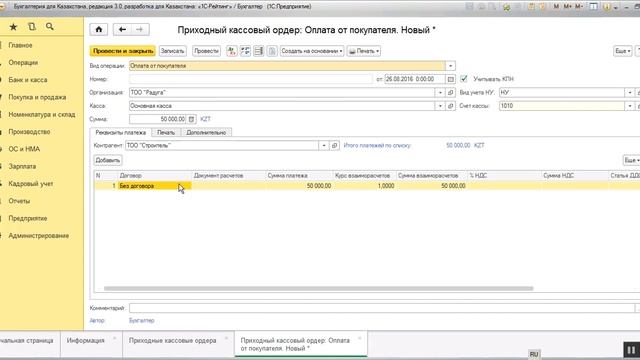This screenshot has width=640, height=360.
Task: Click the Комментарий input field
Action: pos(382,308)
